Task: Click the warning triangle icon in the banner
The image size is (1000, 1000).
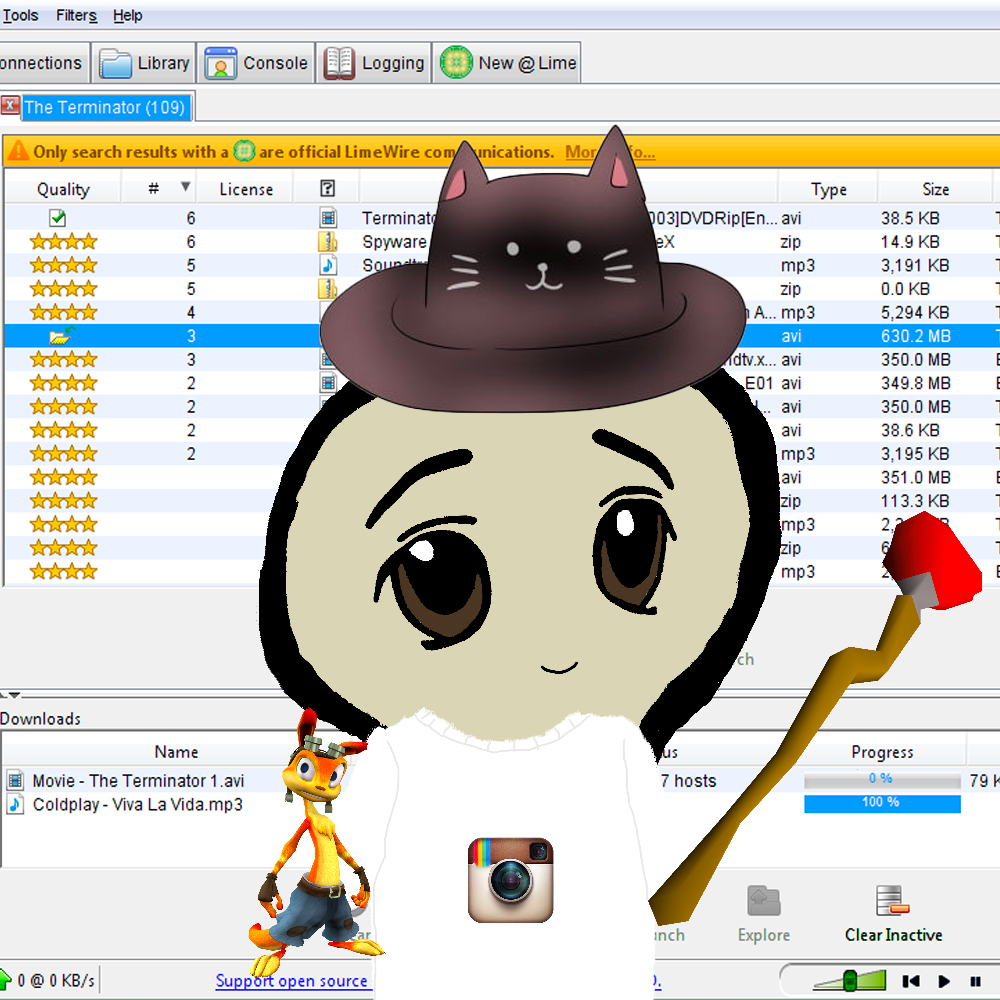Action: [x=18, y=151]
